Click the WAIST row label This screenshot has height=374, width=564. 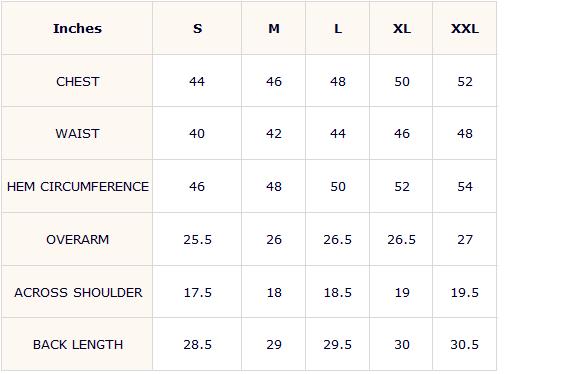(77, 134)
